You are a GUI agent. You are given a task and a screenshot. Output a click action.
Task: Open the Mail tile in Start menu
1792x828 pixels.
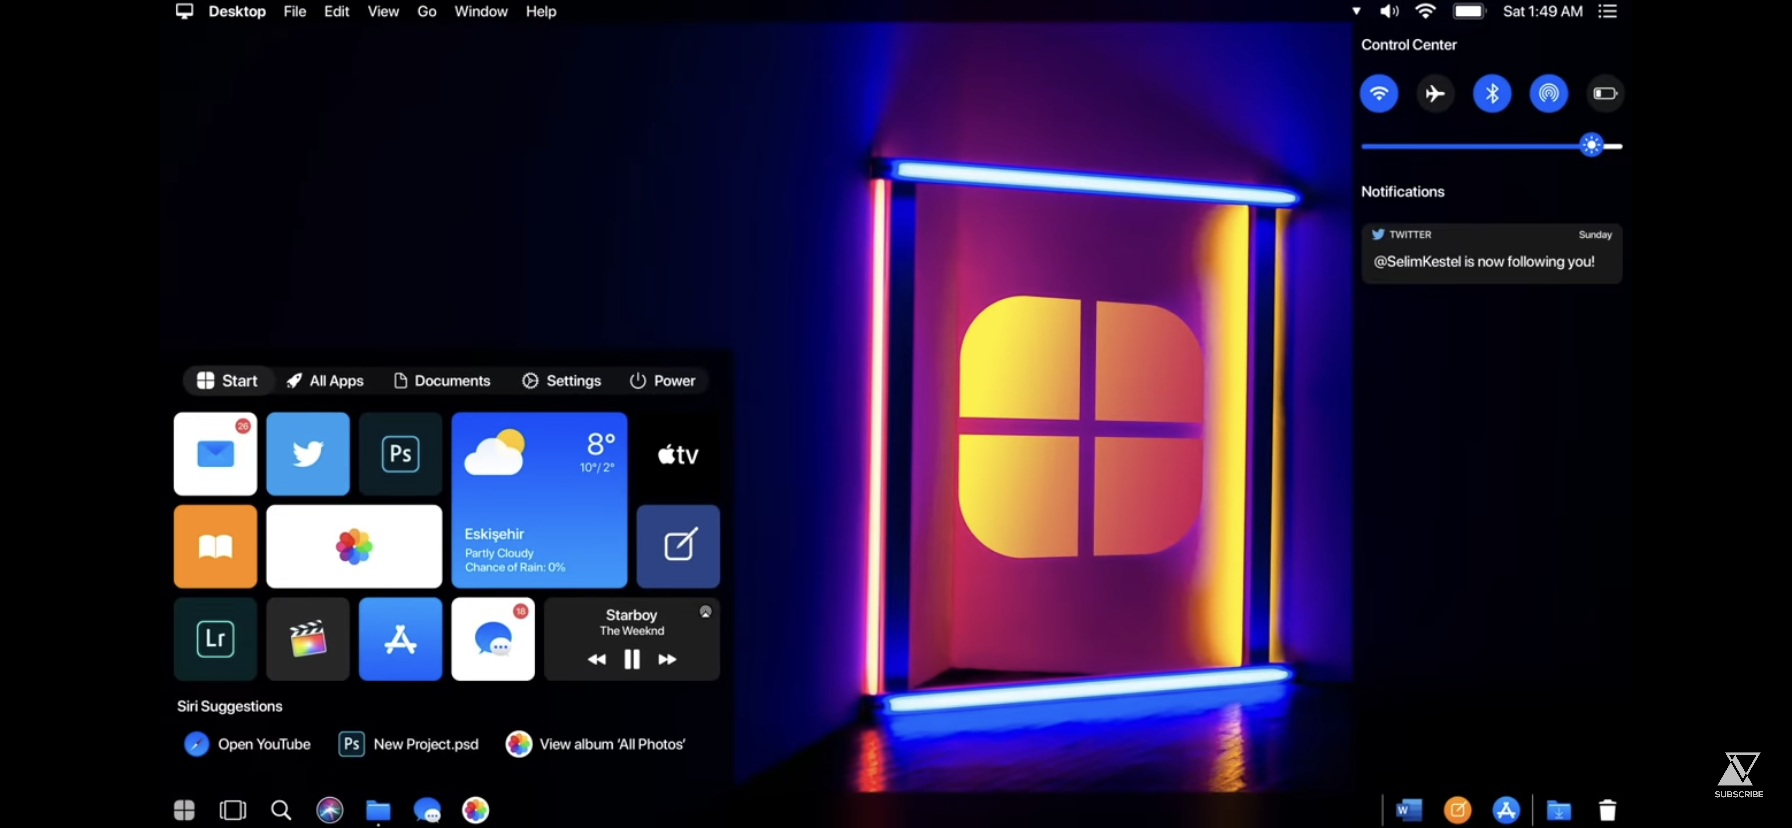click(215, 454)
